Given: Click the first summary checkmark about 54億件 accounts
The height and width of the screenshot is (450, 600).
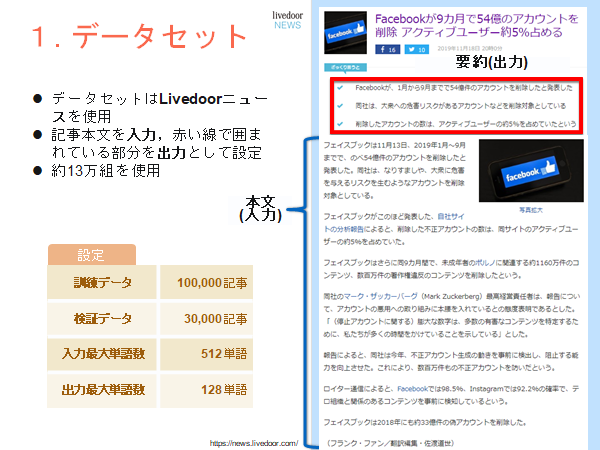Looking at the screenshot, I should pyautogui.click(x=340, y=88).
